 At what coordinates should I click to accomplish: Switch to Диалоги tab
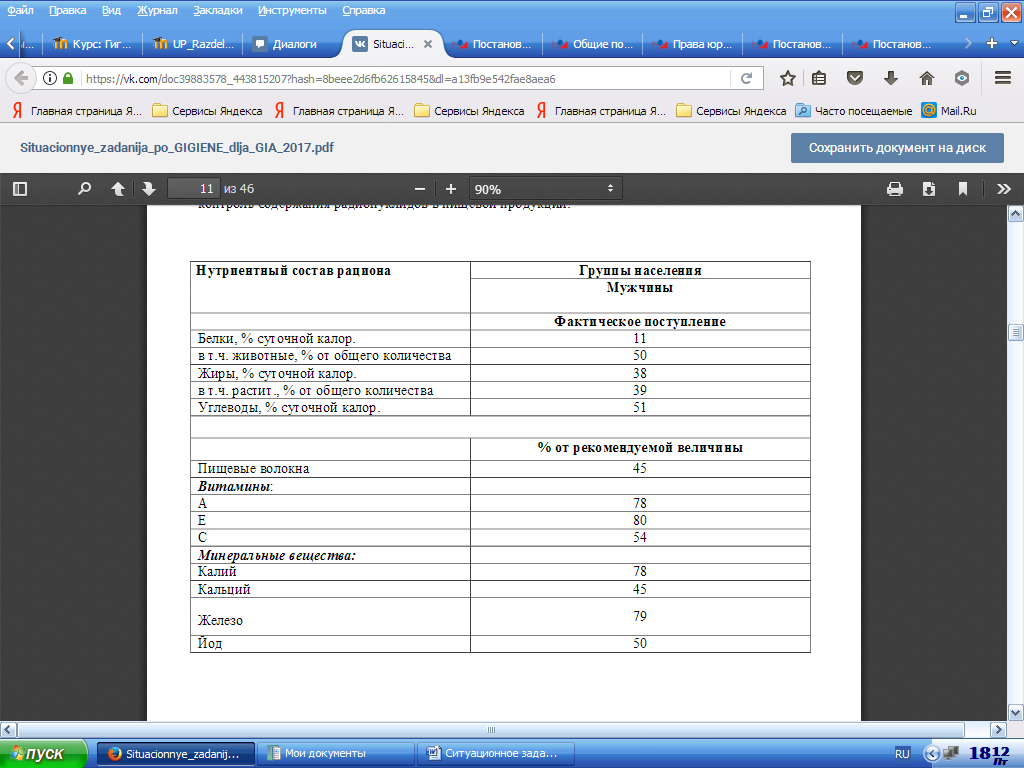(293, 44)
